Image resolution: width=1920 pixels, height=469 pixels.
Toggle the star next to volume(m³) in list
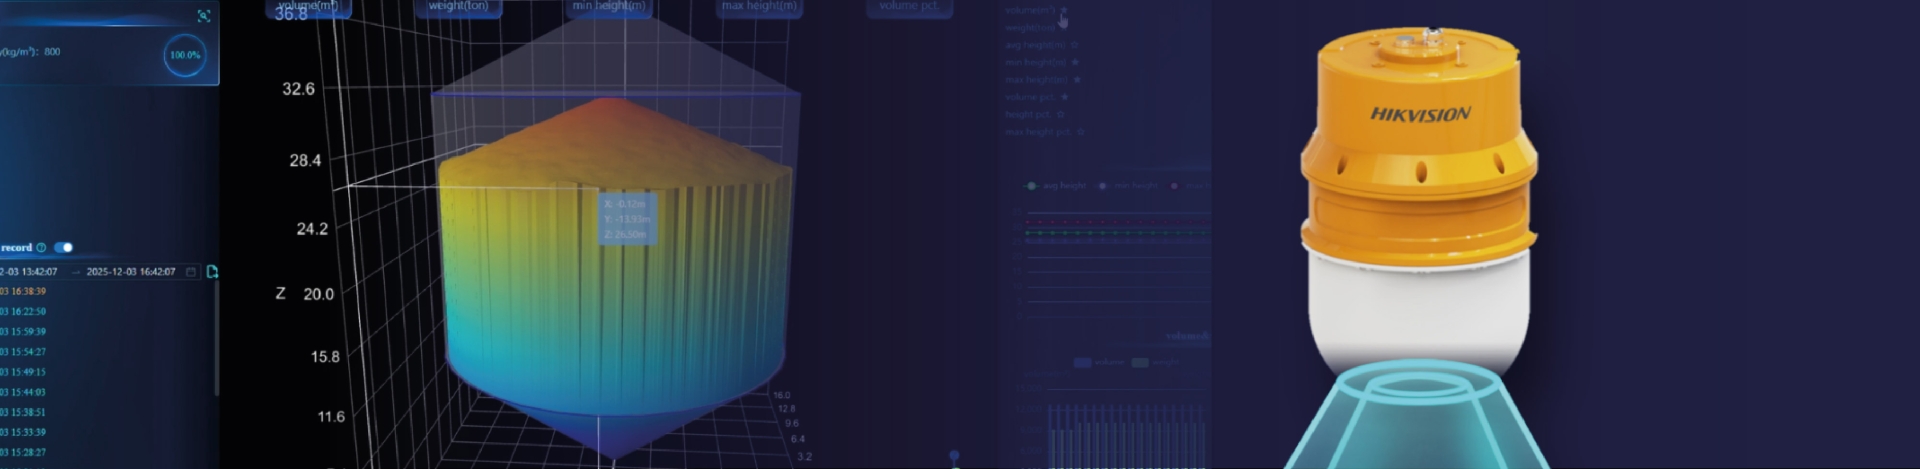pyautogui.click(x=1064, y=10)
